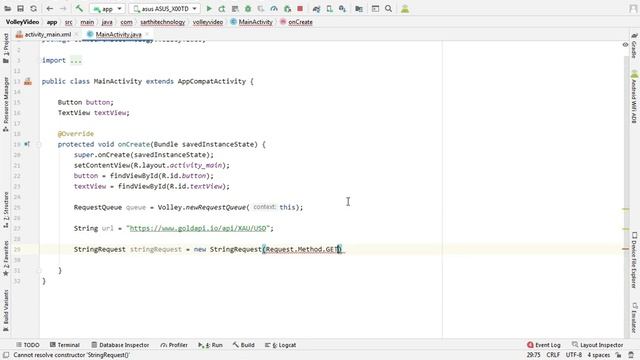Click the VolleyVideo breadcrumb
640x360 pixels.
(22, 22)
